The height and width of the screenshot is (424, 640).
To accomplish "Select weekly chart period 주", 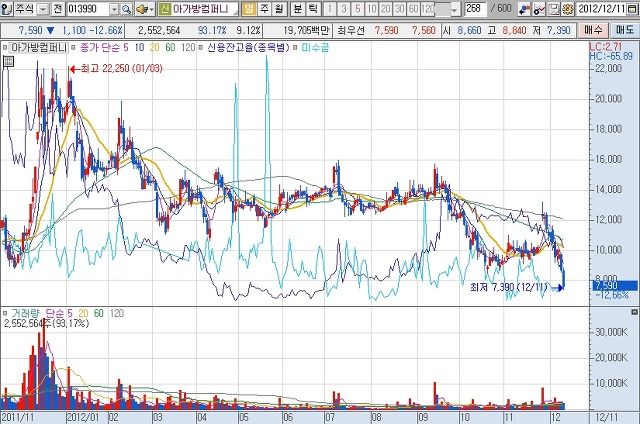I will (x=264, y=9).
